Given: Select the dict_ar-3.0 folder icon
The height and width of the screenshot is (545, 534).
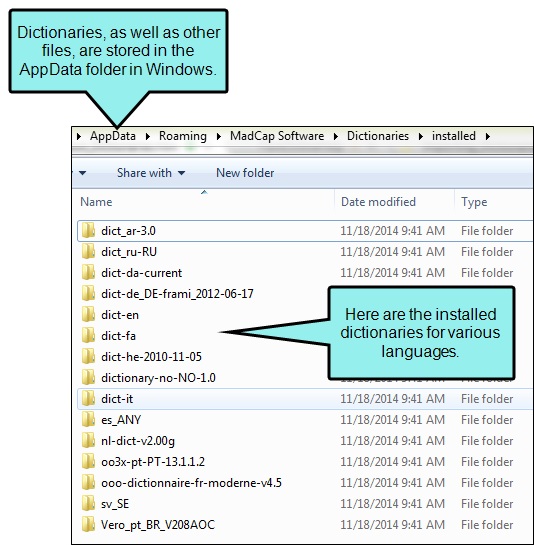Looking at the screenshot, I should click(x=88, y=230).
